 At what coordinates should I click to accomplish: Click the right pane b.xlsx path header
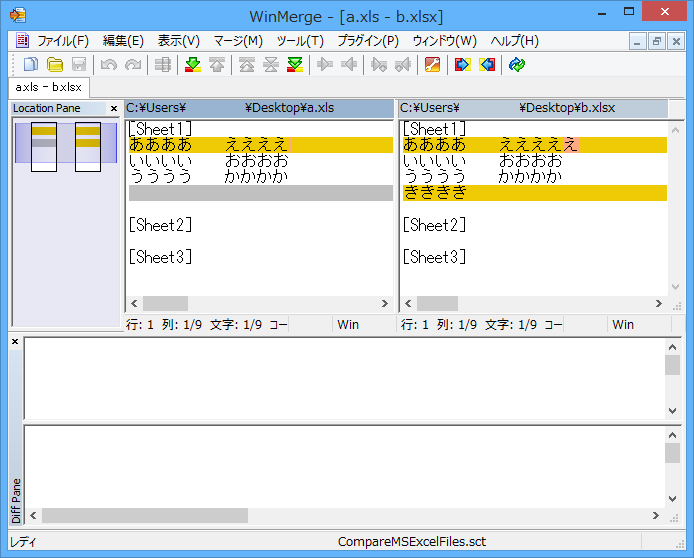click(533, 108)
